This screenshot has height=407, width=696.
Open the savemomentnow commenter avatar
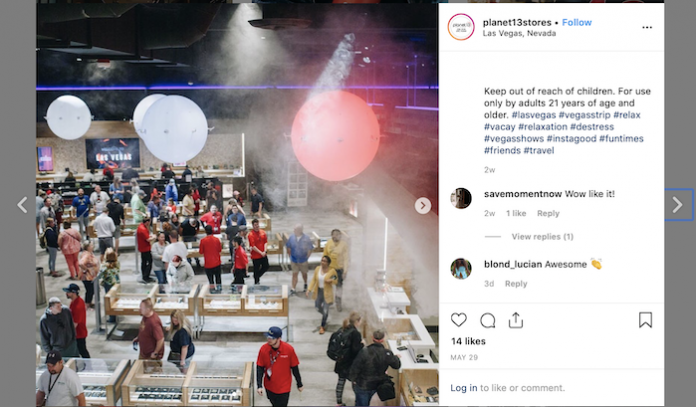click(461, 198)
